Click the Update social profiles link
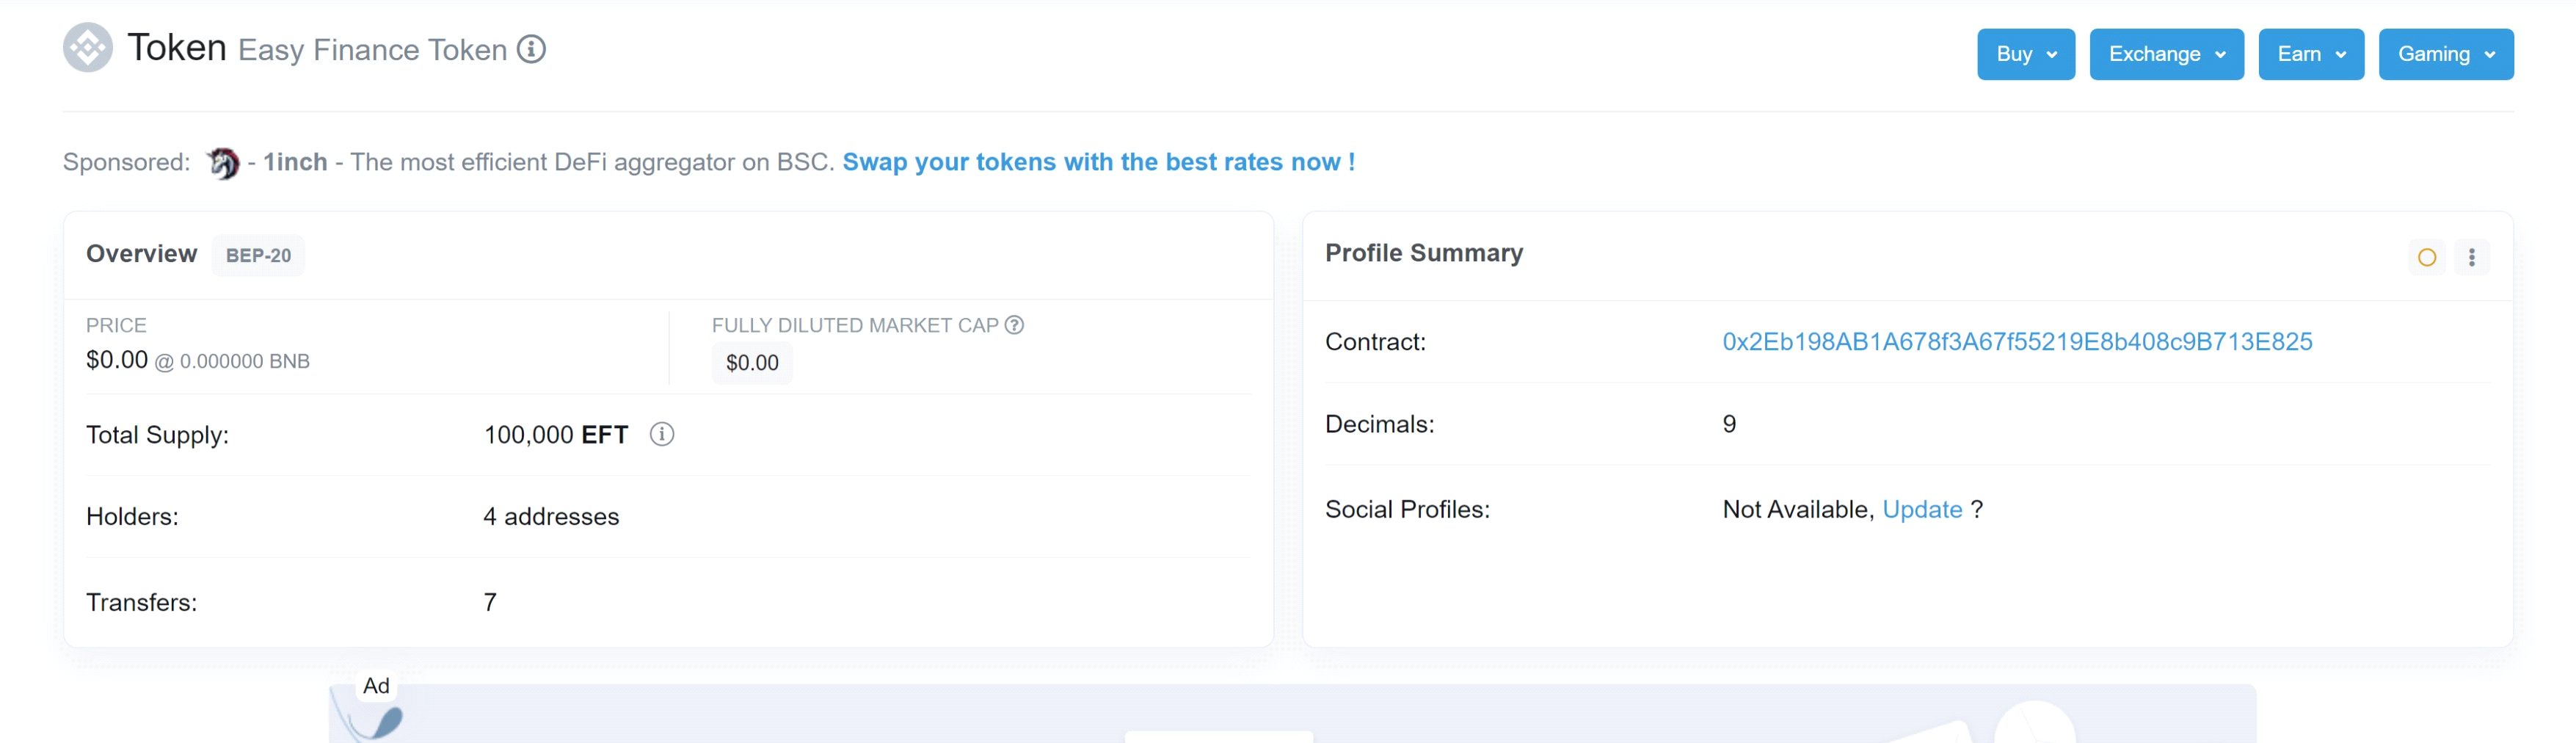This screenshot has width=2576, height=743. click(1922, 510)
